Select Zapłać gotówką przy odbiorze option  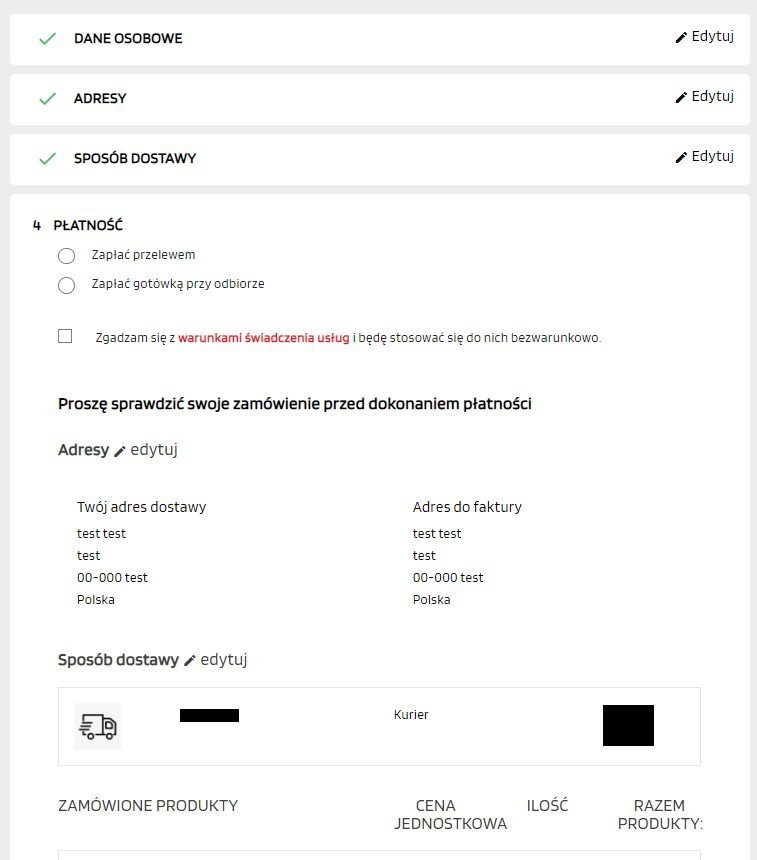point(67,285)
